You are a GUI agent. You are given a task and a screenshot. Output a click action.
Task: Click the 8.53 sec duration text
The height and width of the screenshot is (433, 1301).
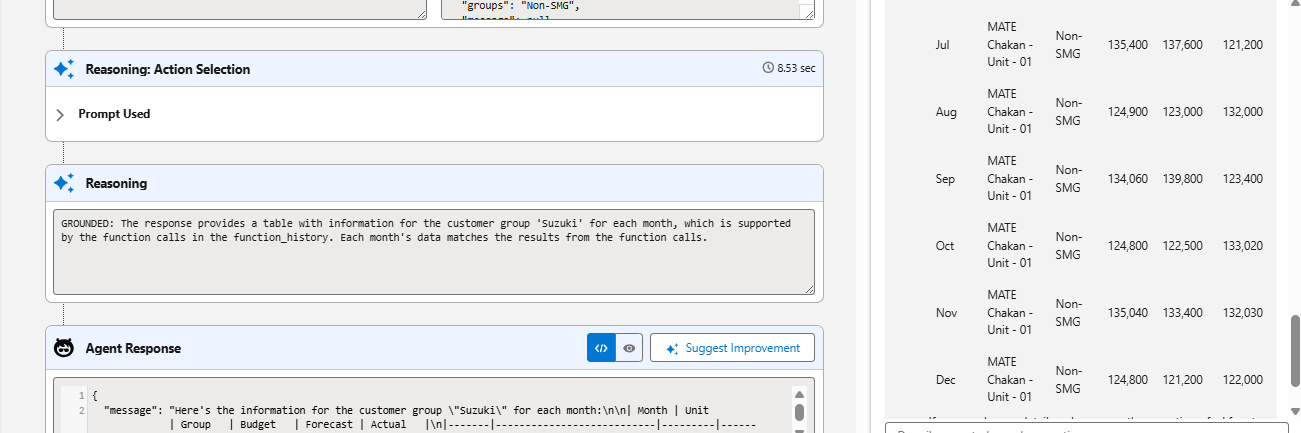coord(796,69)
